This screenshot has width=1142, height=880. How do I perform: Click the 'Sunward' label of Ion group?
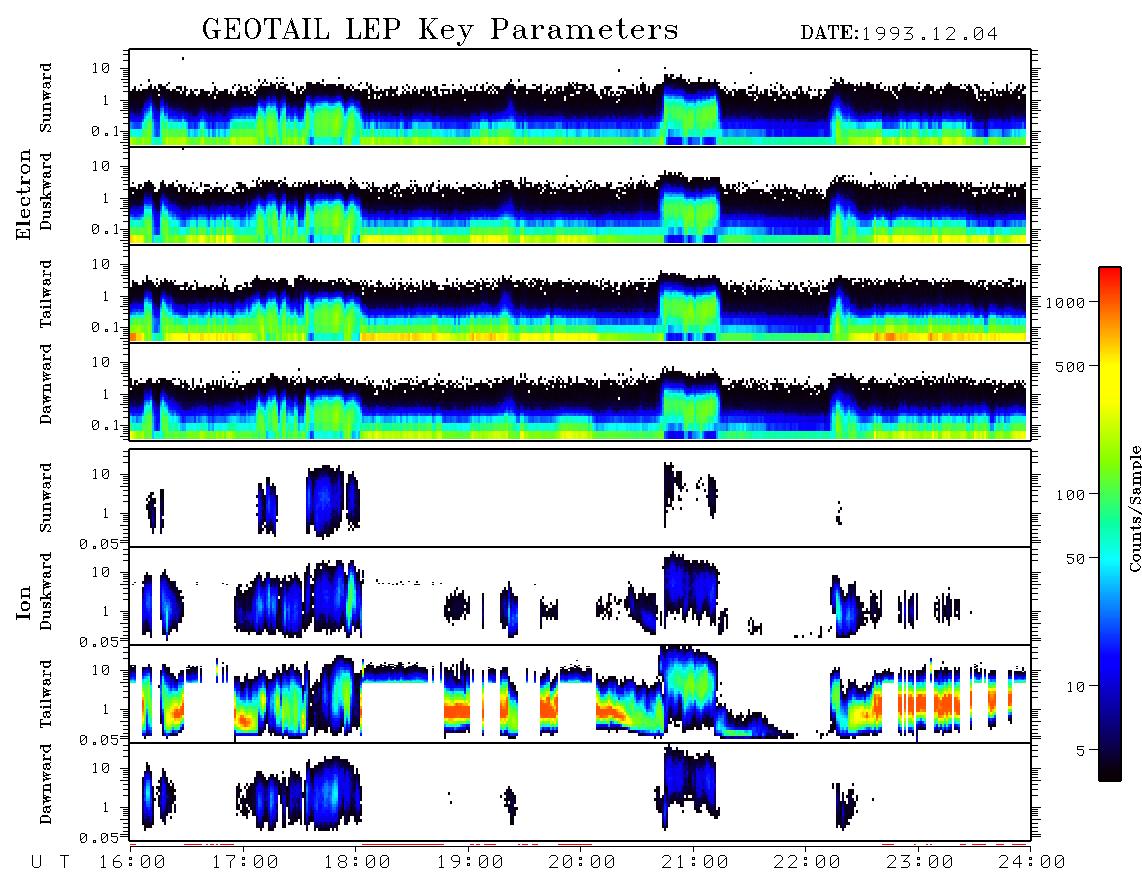(46, 498)
